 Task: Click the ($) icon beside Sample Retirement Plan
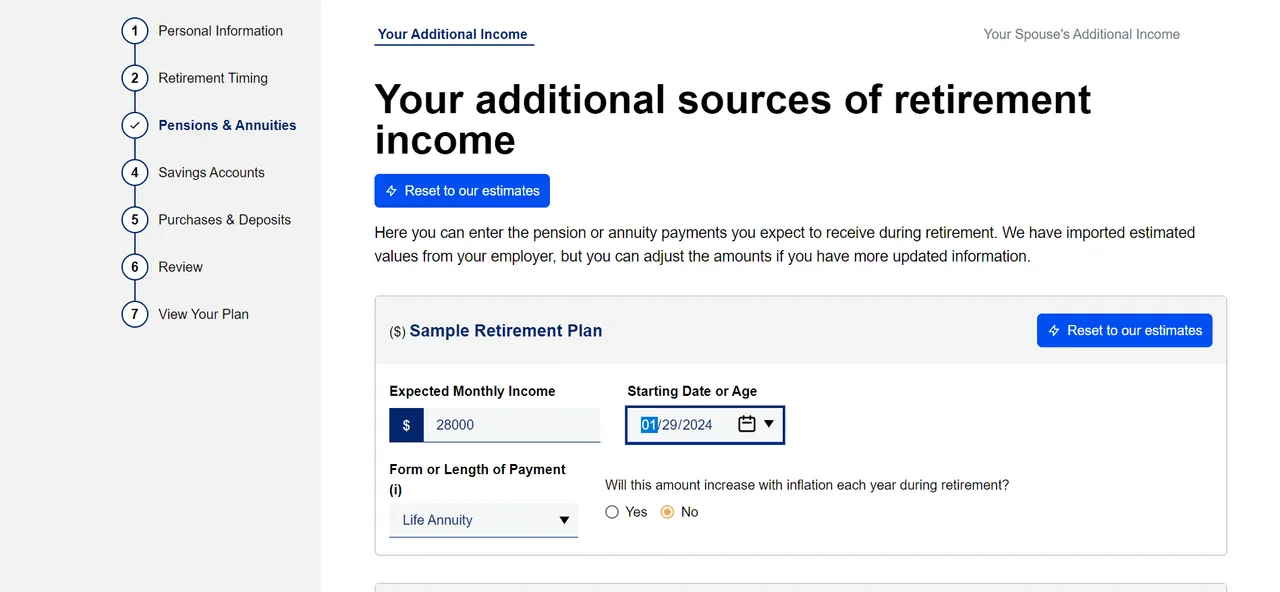396,331
